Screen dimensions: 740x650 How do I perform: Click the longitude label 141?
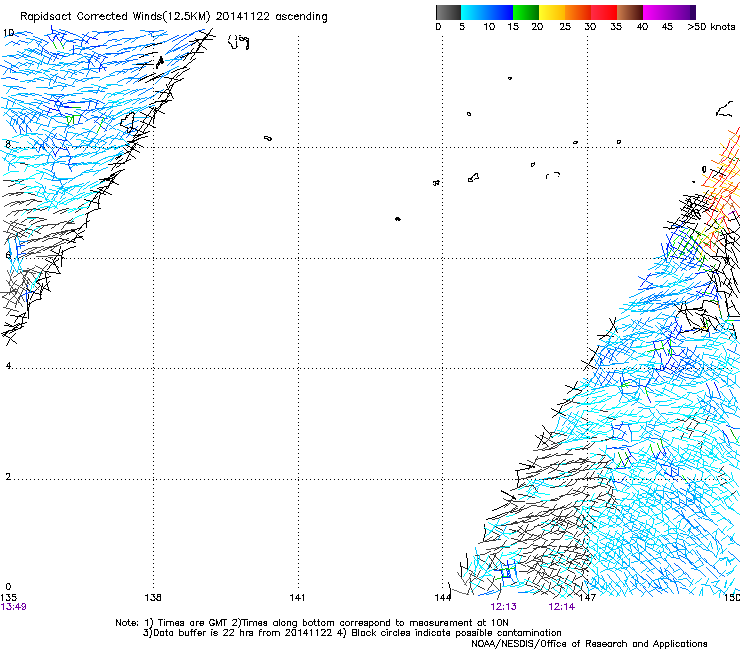click(297, 598)
